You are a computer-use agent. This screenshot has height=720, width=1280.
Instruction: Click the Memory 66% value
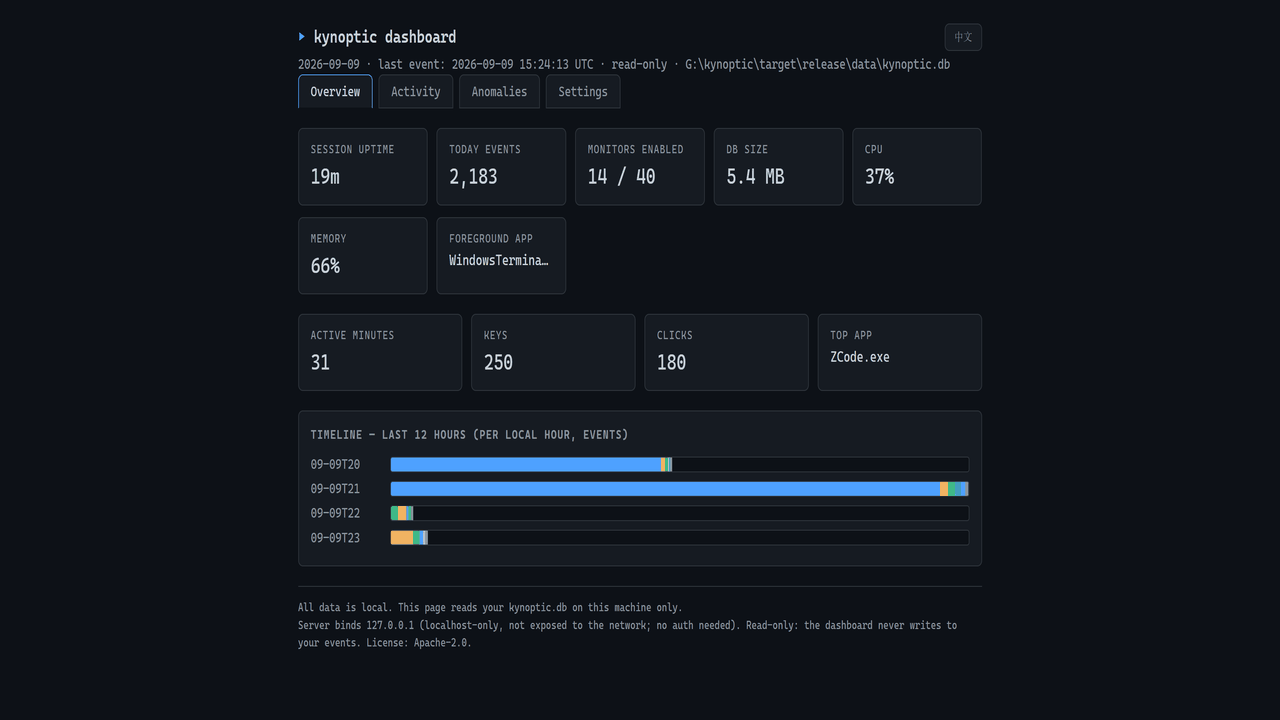(x=325, y=266)
